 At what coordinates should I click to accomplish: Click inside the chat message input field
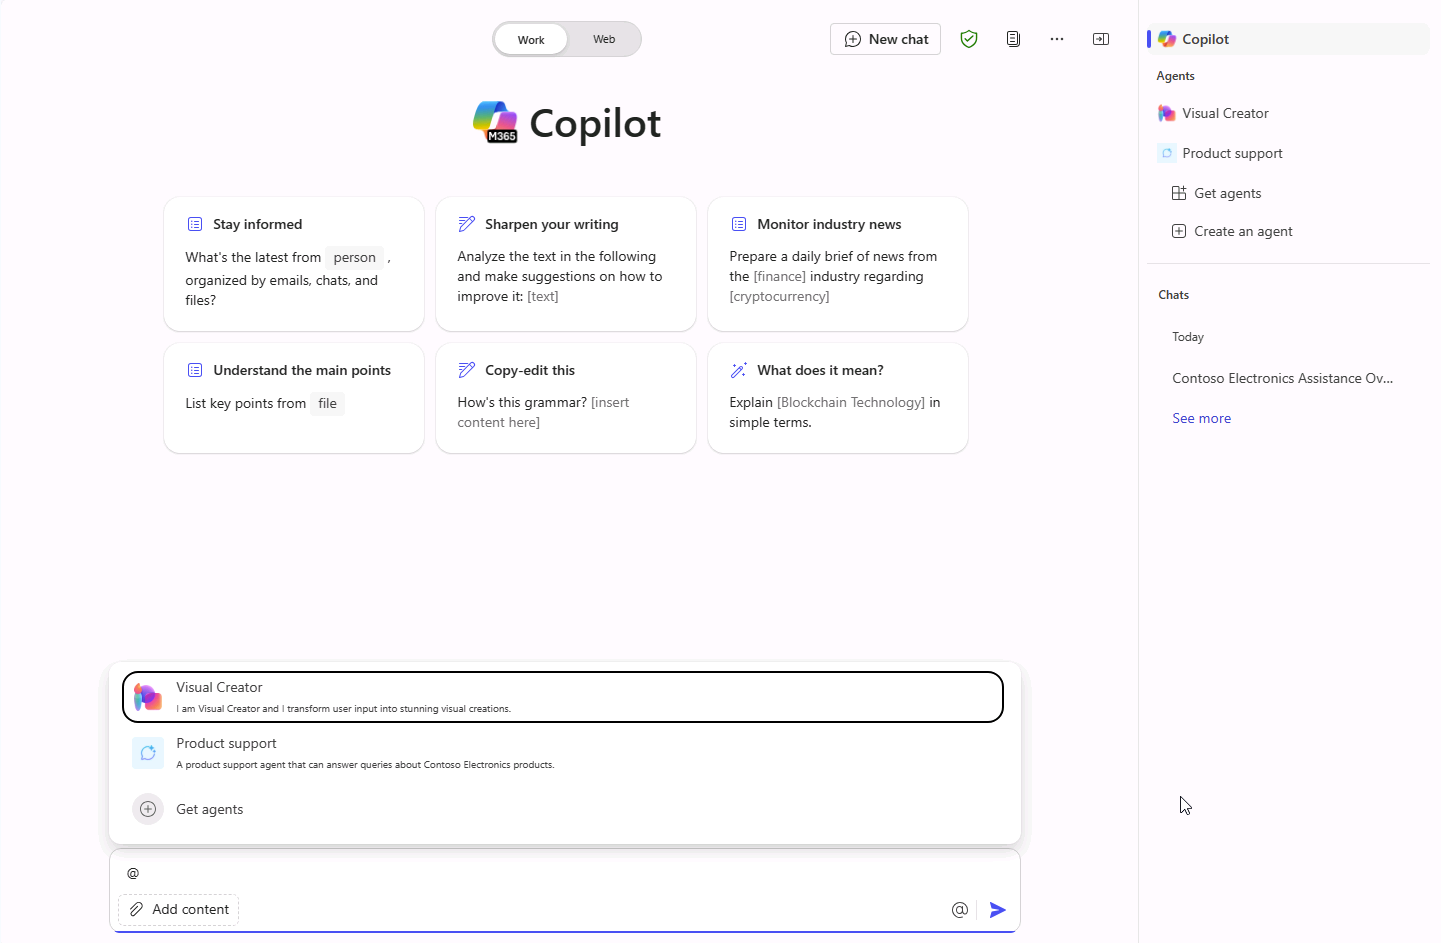[x=565, y=873]
